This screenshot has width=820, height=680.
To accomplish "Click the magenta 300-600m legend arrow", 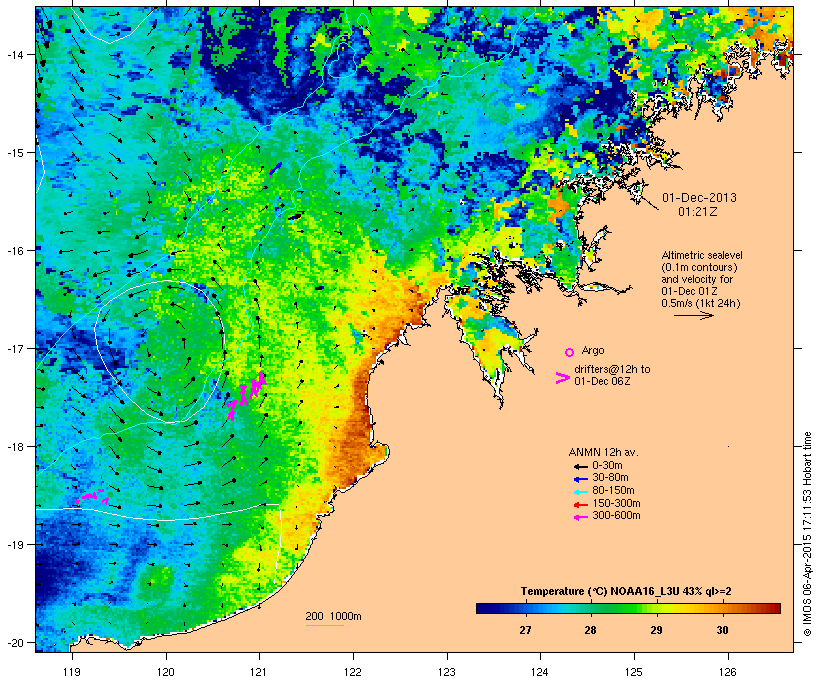I will click(x=580, y=517).
